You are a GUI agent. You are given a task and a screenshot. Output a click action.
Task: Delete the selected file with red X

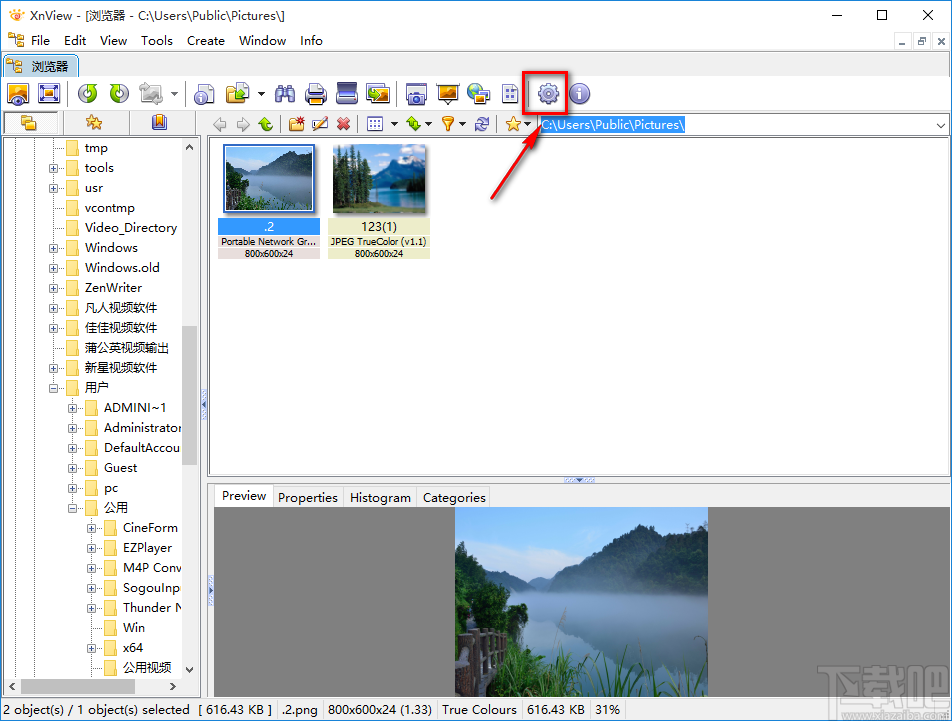point(344,124)
